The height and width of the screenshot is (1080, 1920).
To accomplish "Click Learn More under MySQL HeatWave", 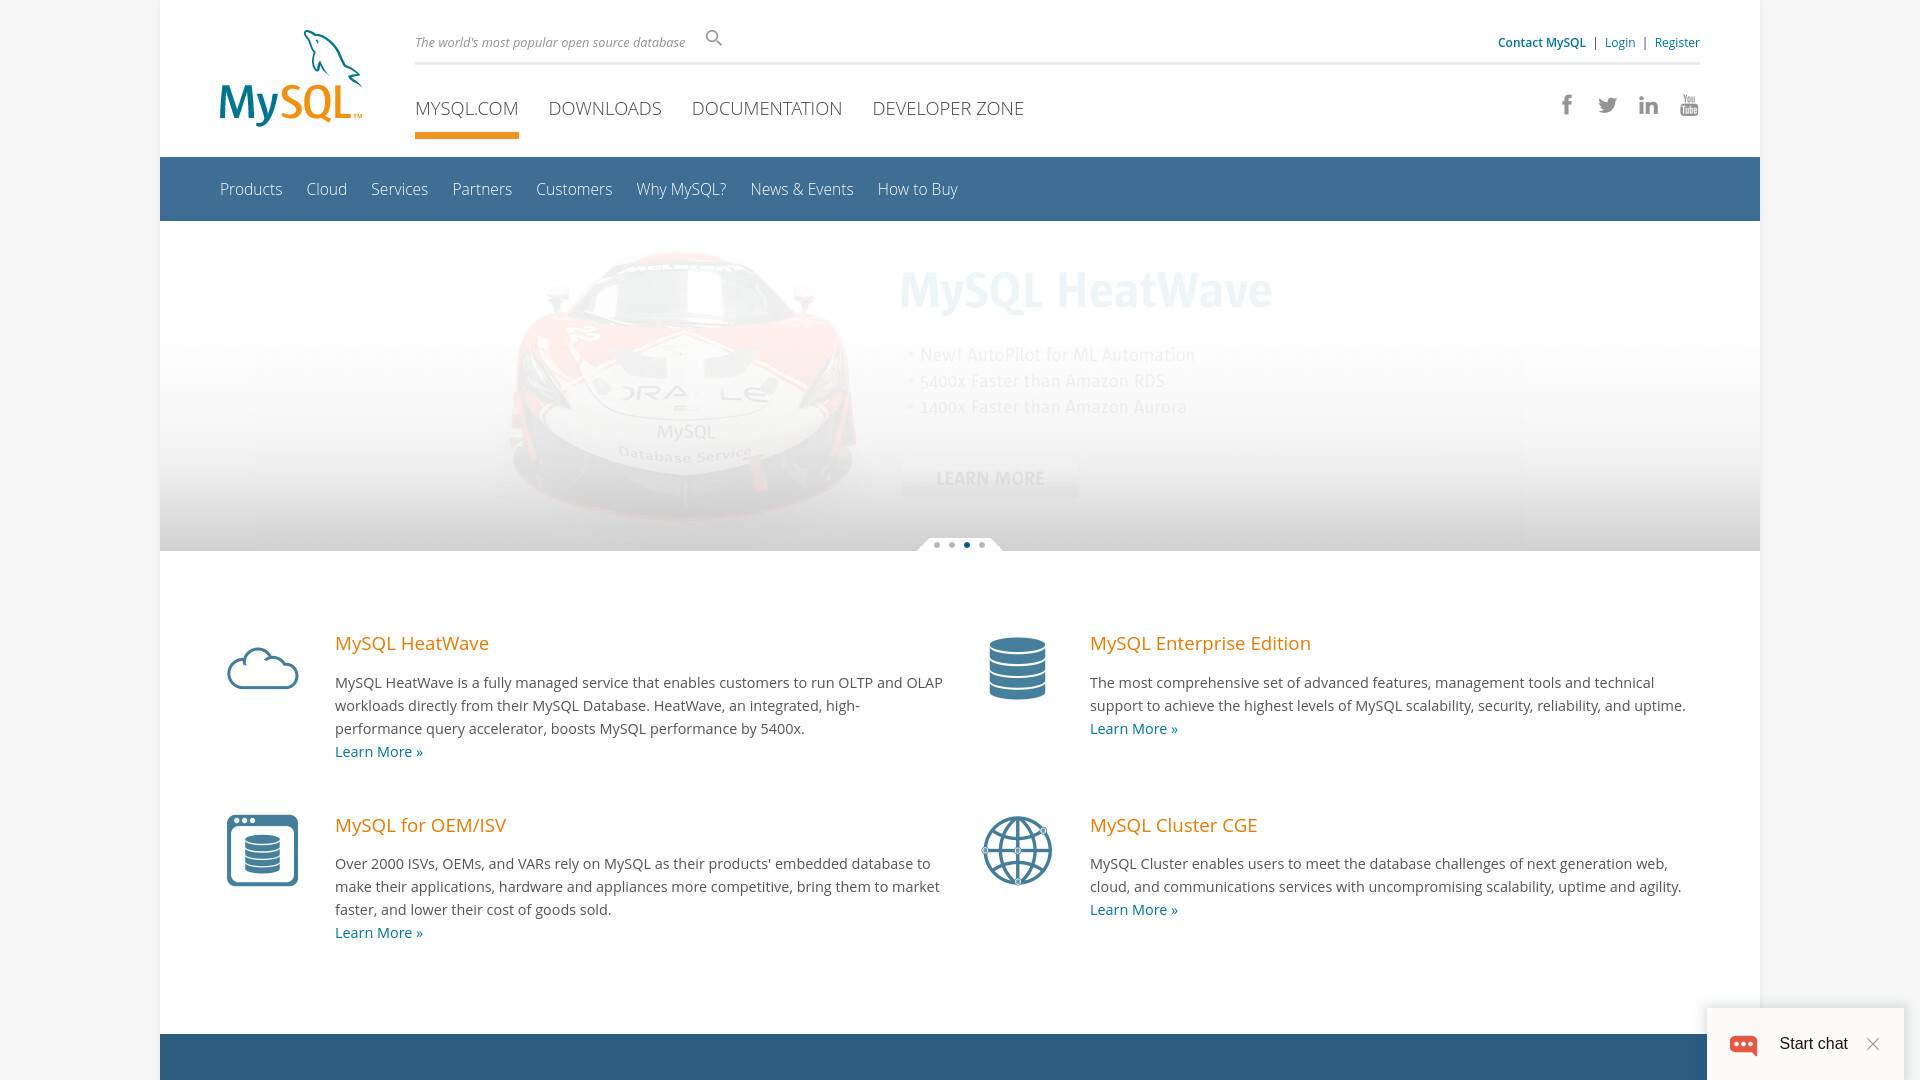I will (379, 752).
